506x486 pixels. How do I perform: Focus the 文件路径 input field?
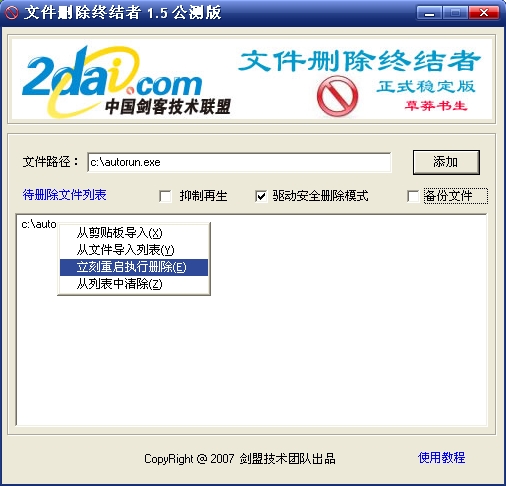click(239, 162)
